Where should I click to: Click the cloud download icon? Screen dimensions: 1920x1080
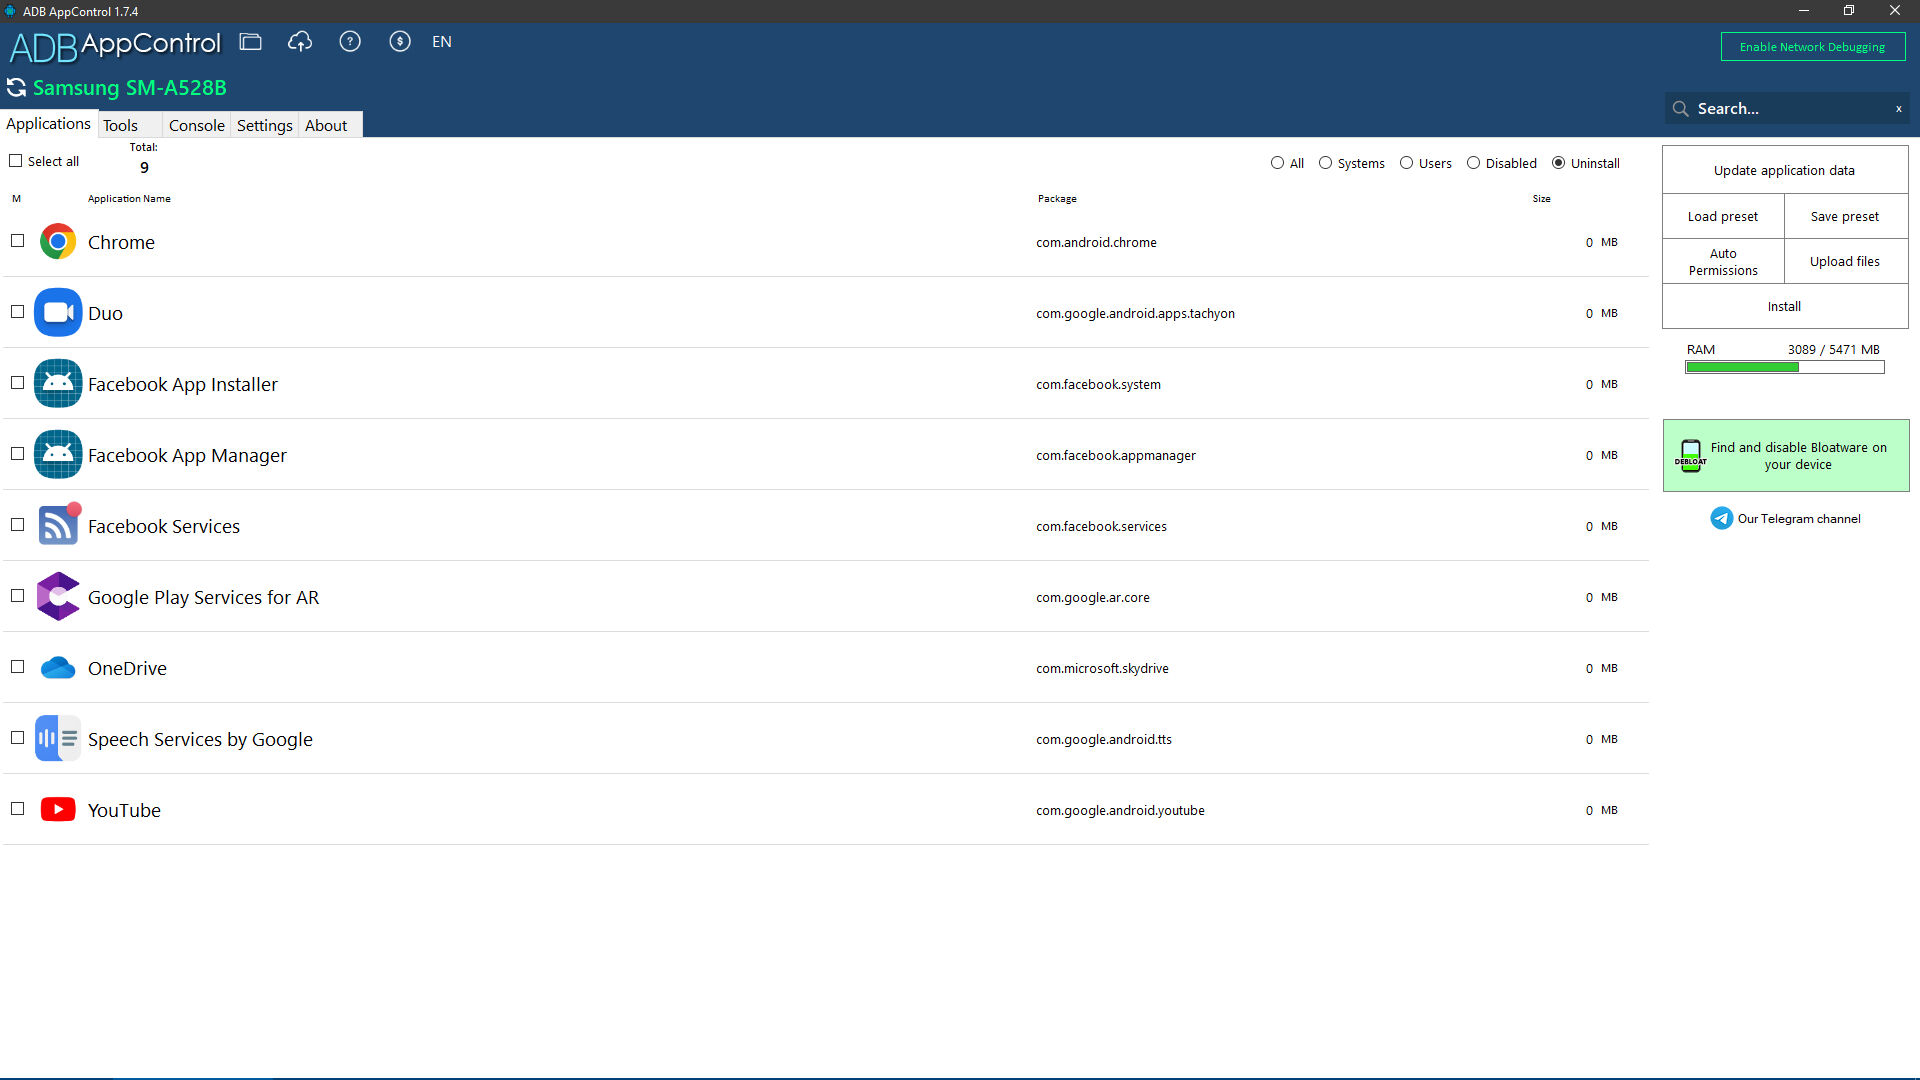tap(300, 42)
